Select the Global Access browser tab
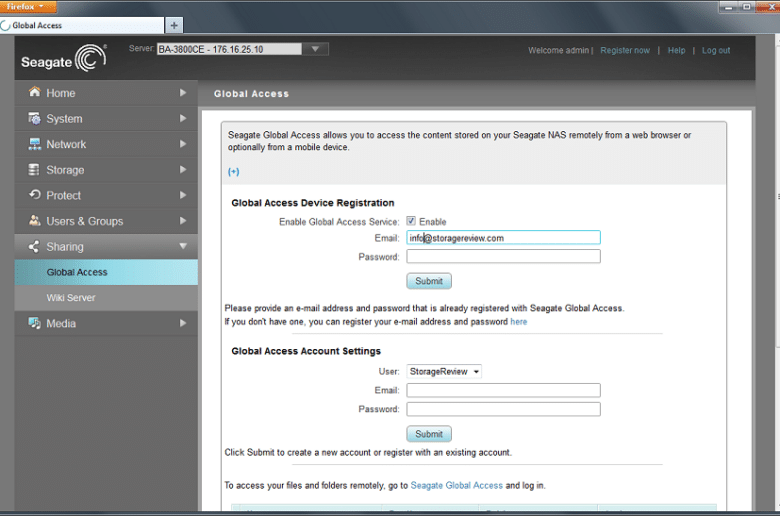The width and height of the screenshot is (780, 516). point(82,25)
